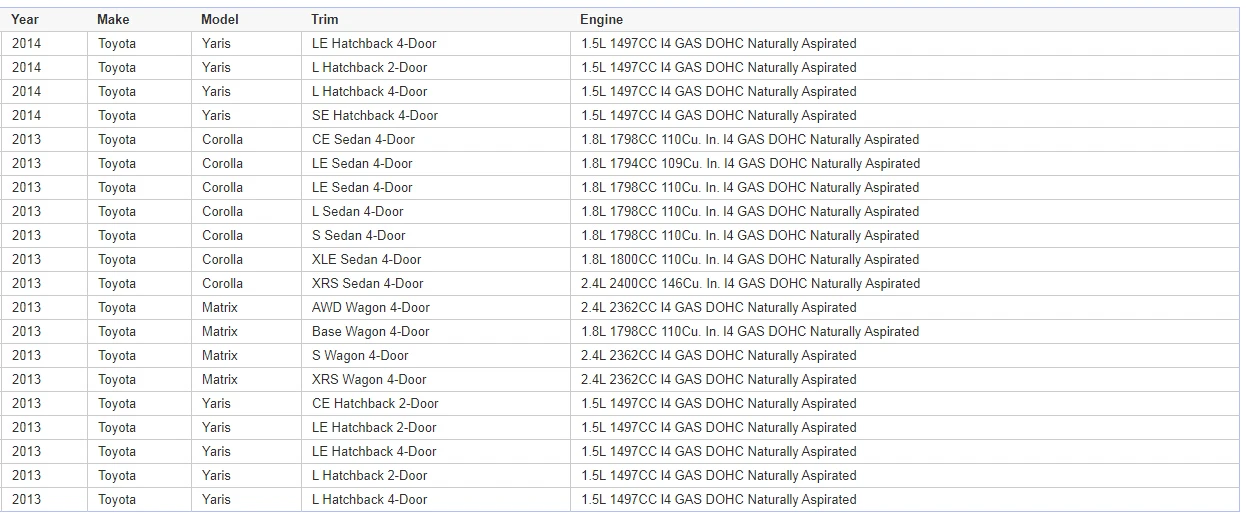1246x519 pixels.
Task: Select the SE Hatchback 4-Door trim cell
Action: pyautogui.click(x=375, y=115)
